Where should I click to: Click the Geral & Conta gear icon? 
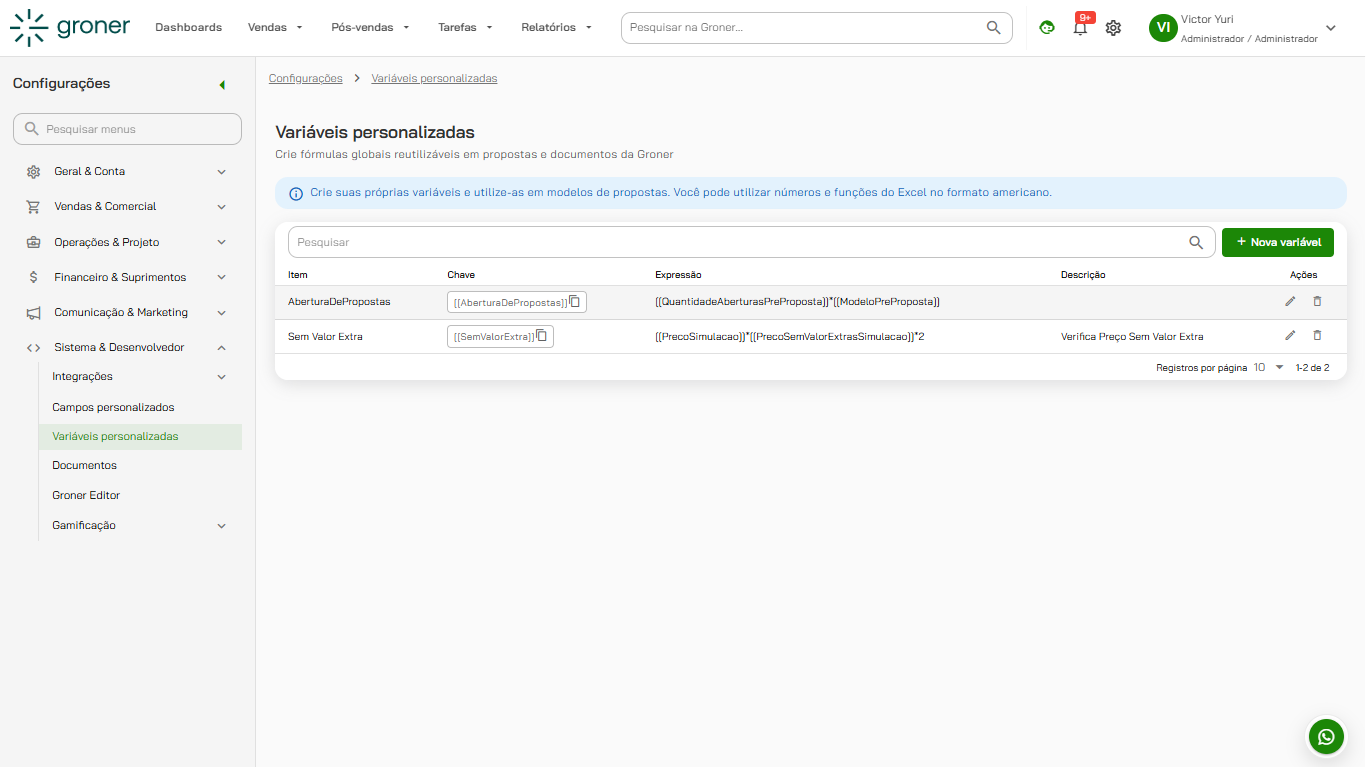click(x=34, y=172)
